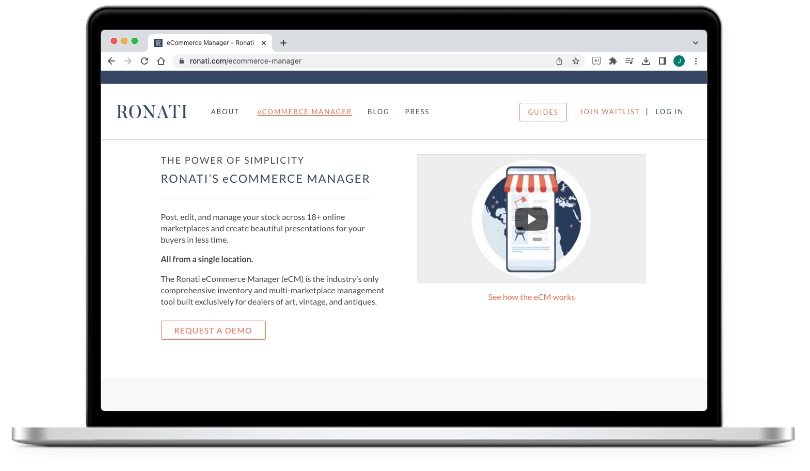
Task: Click the red macOS close window button
Action: pyautogui.click(x=114, y=41)
